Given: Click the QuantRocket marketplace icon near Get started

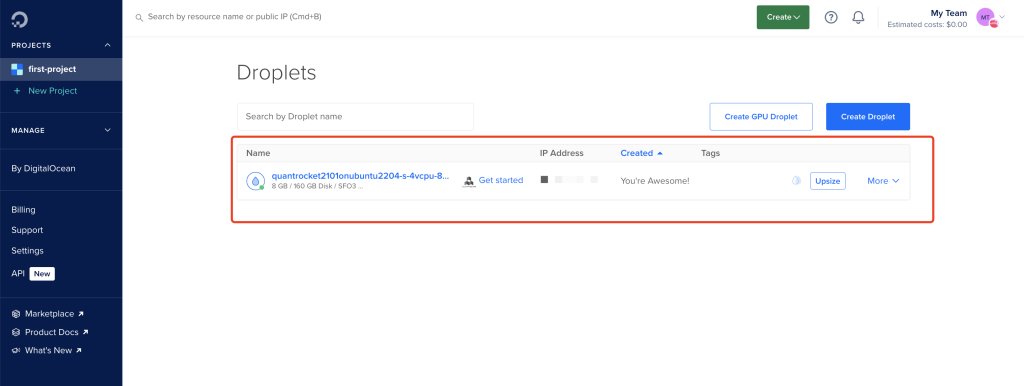Looking at the screenshot, I should click(x=469, y=181).
